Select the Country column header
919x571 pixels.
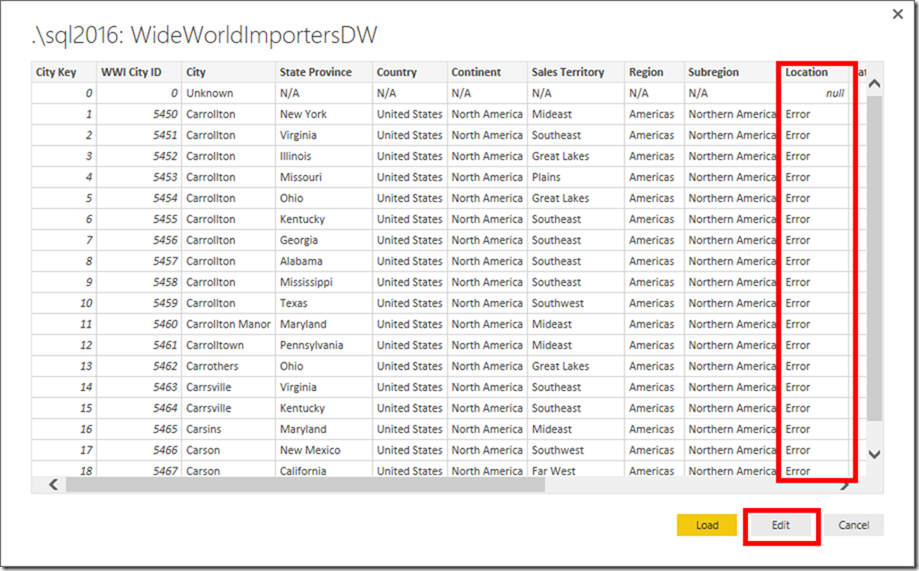click(x=410, y=72)
